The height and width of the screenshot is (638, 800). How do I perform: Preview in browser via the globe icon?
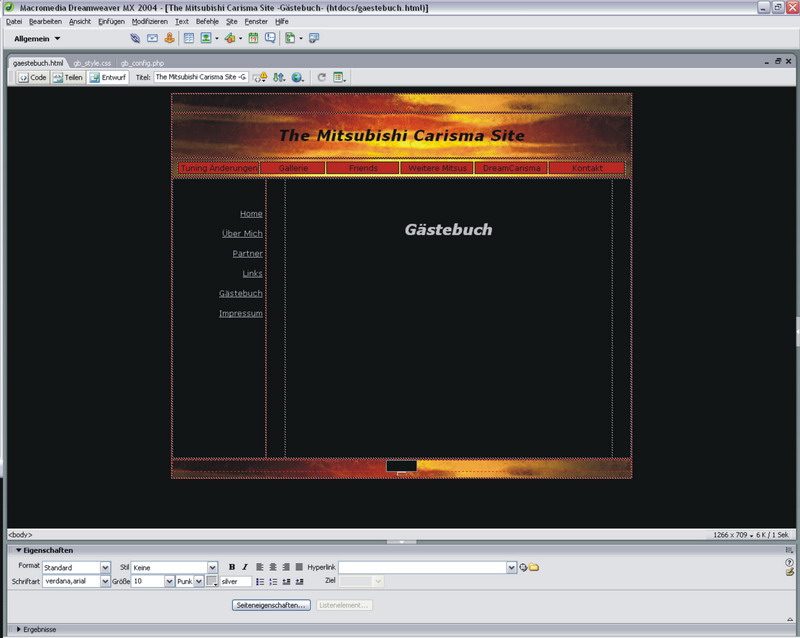coord(297,78)
